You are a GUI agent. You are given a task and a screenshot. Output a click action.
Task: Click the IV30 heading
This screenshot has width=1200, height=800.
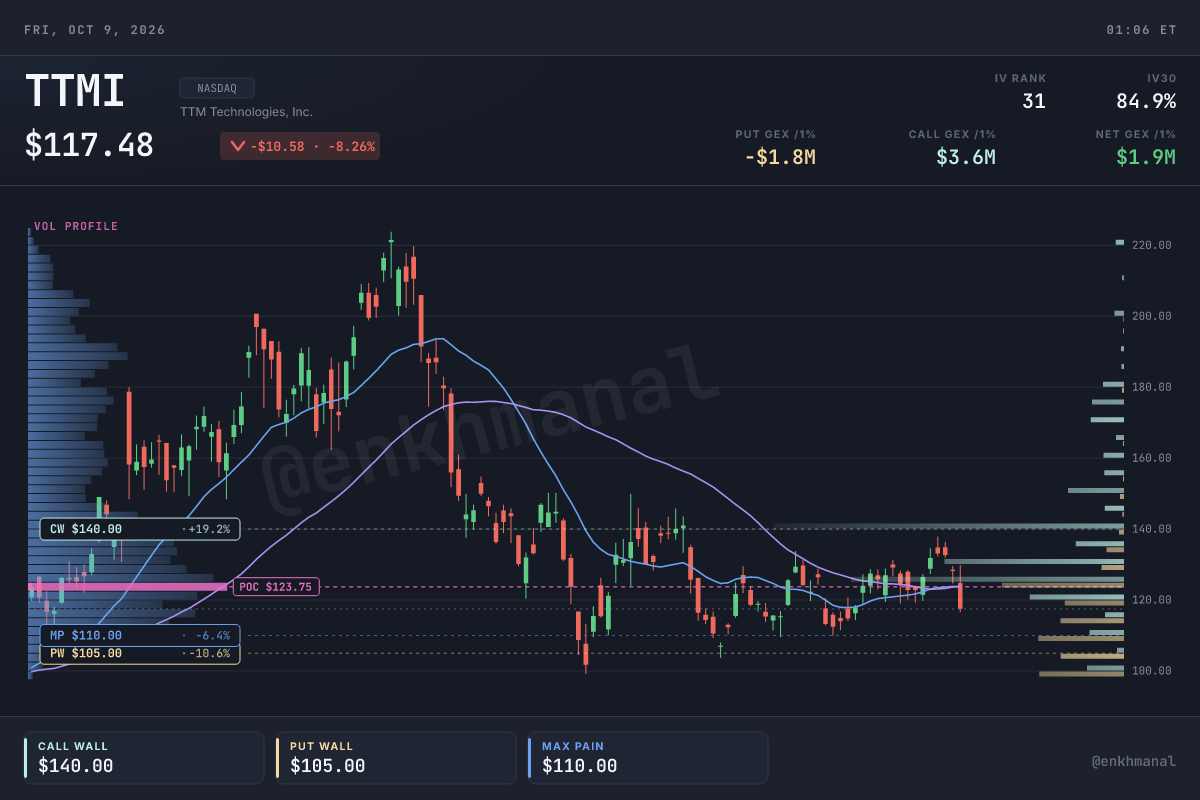point(1161,78)
